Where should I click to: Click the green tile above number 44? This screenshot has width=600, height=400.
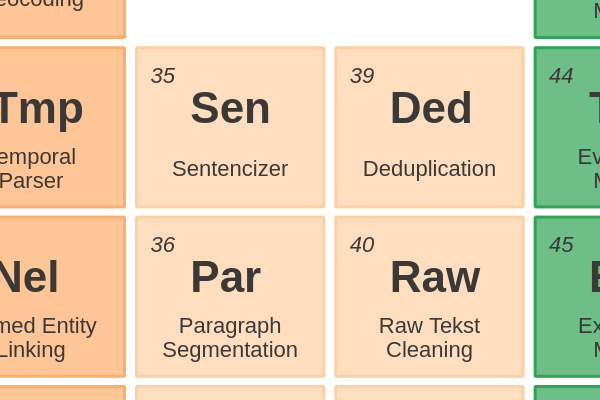pos(567,19)
